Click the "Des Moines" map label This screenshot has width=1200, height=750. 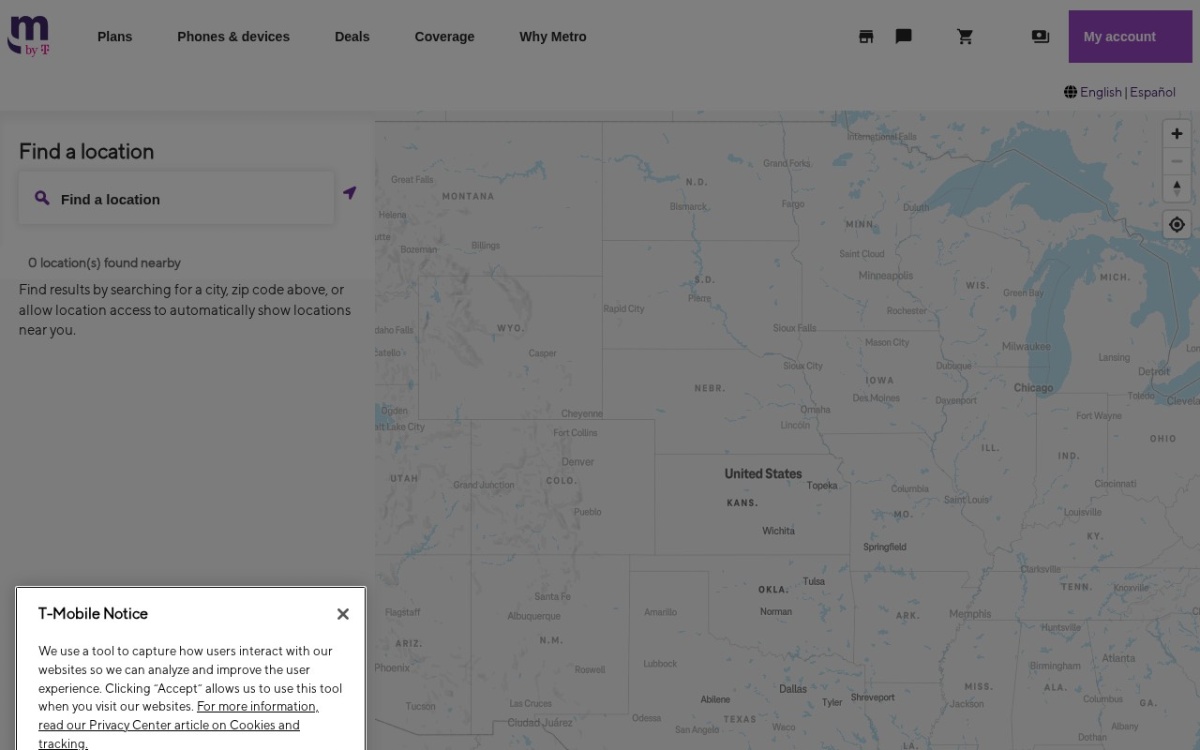pos(876,398)
